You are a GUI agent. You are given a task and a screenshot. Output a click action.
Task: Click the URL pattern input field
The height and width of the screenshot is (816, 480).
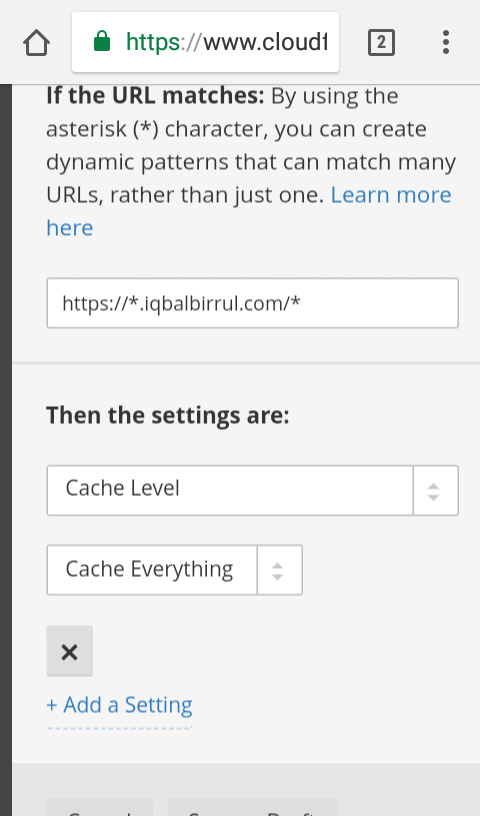(x=252, y=303)
